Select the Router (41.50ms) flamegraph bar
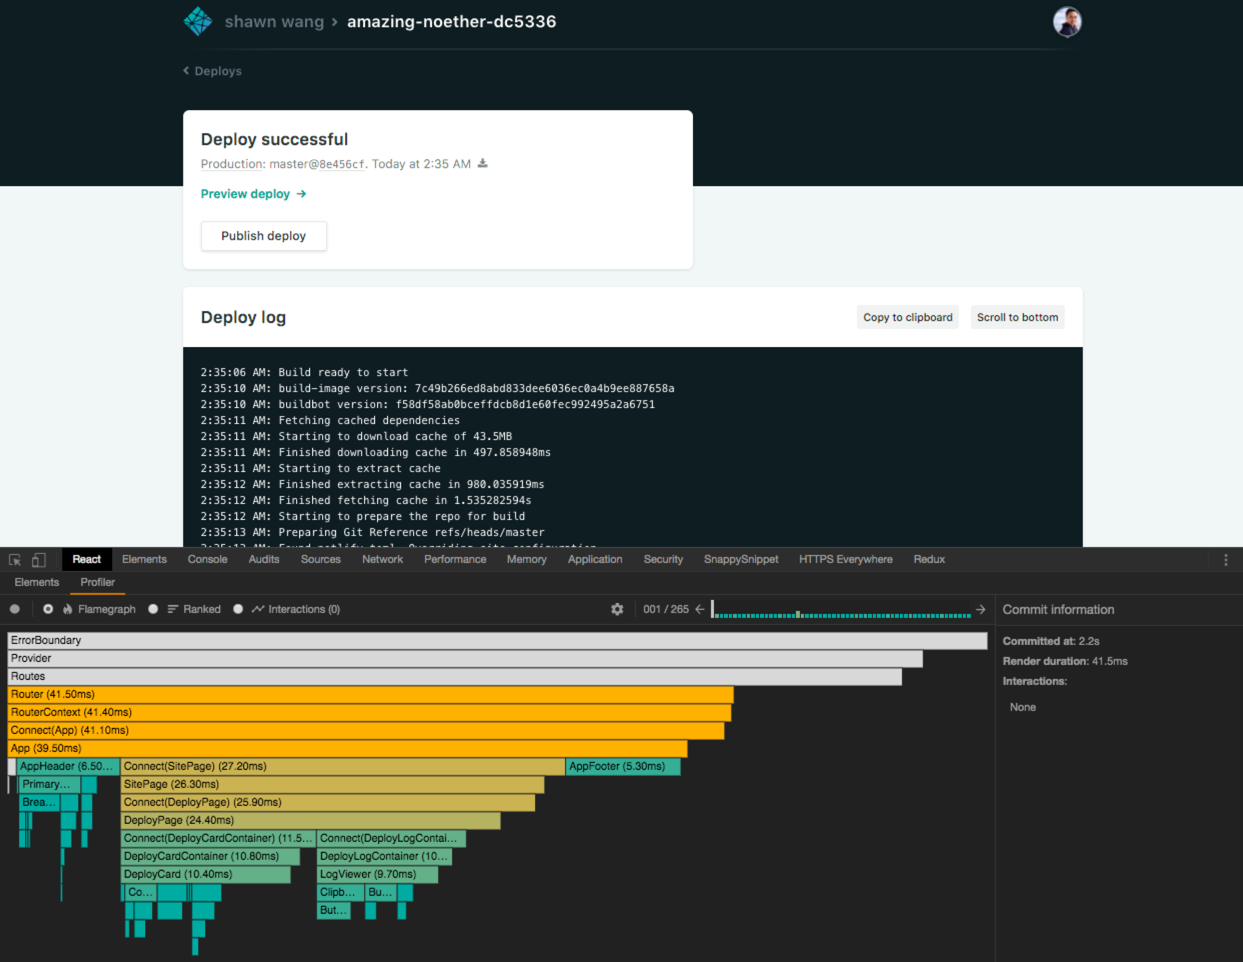 click(300, 694)
